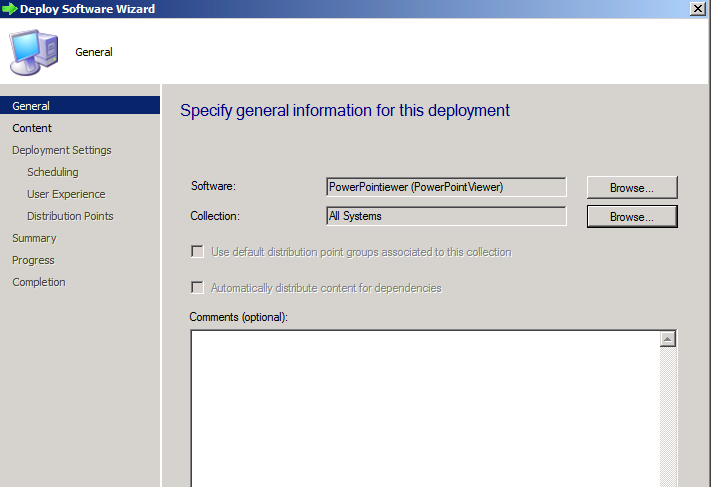Click the Collection field showing All Systems

coord(446,216)
